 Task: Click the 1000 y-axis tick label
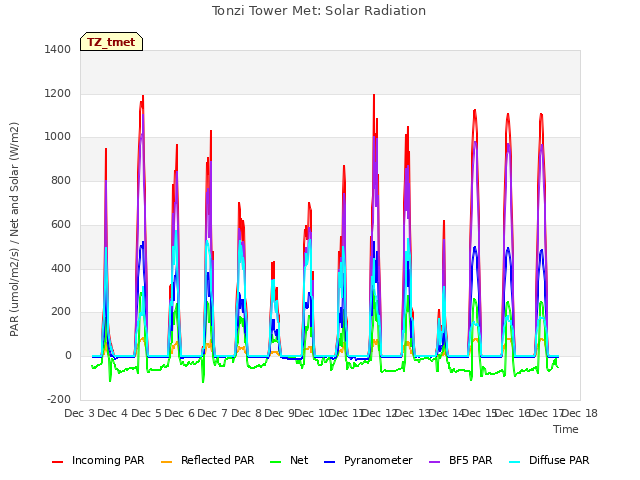[58, 137]
